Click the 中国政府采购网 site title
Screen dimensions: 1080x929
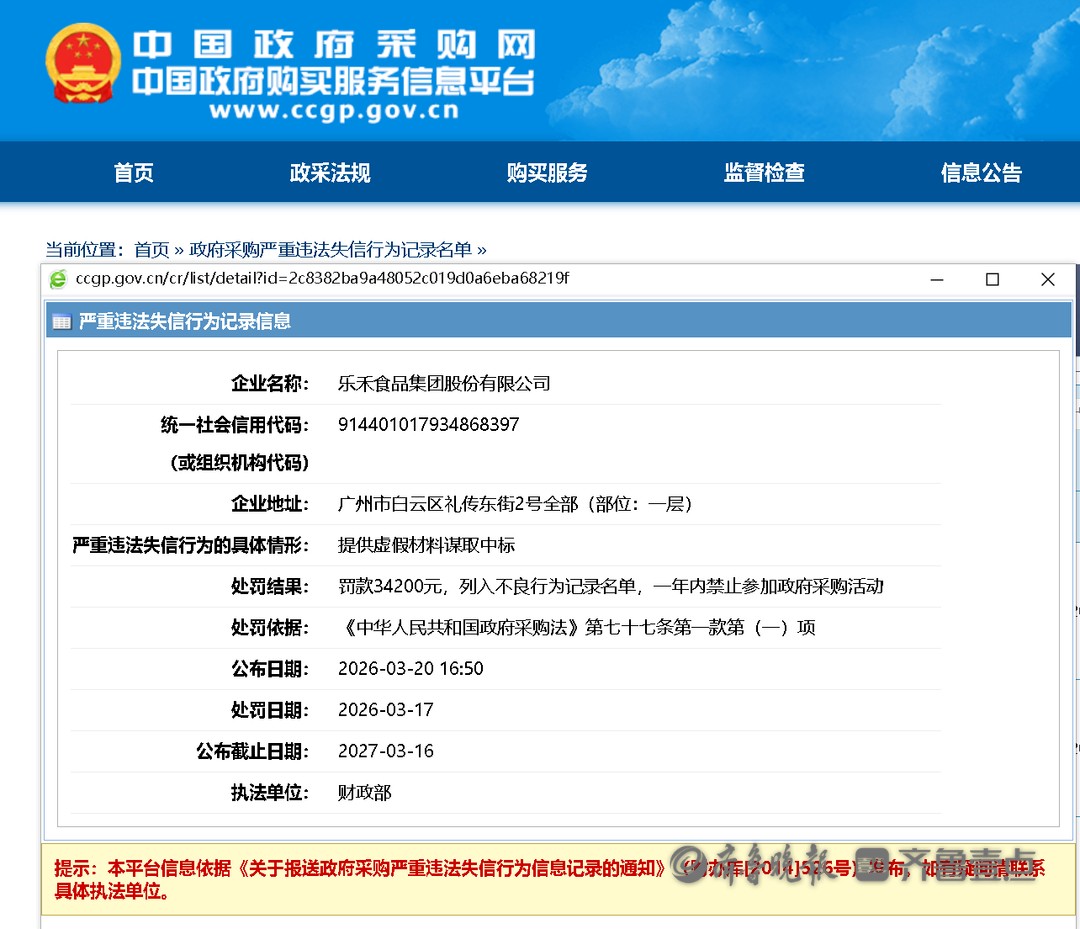[x=334, y=45]
